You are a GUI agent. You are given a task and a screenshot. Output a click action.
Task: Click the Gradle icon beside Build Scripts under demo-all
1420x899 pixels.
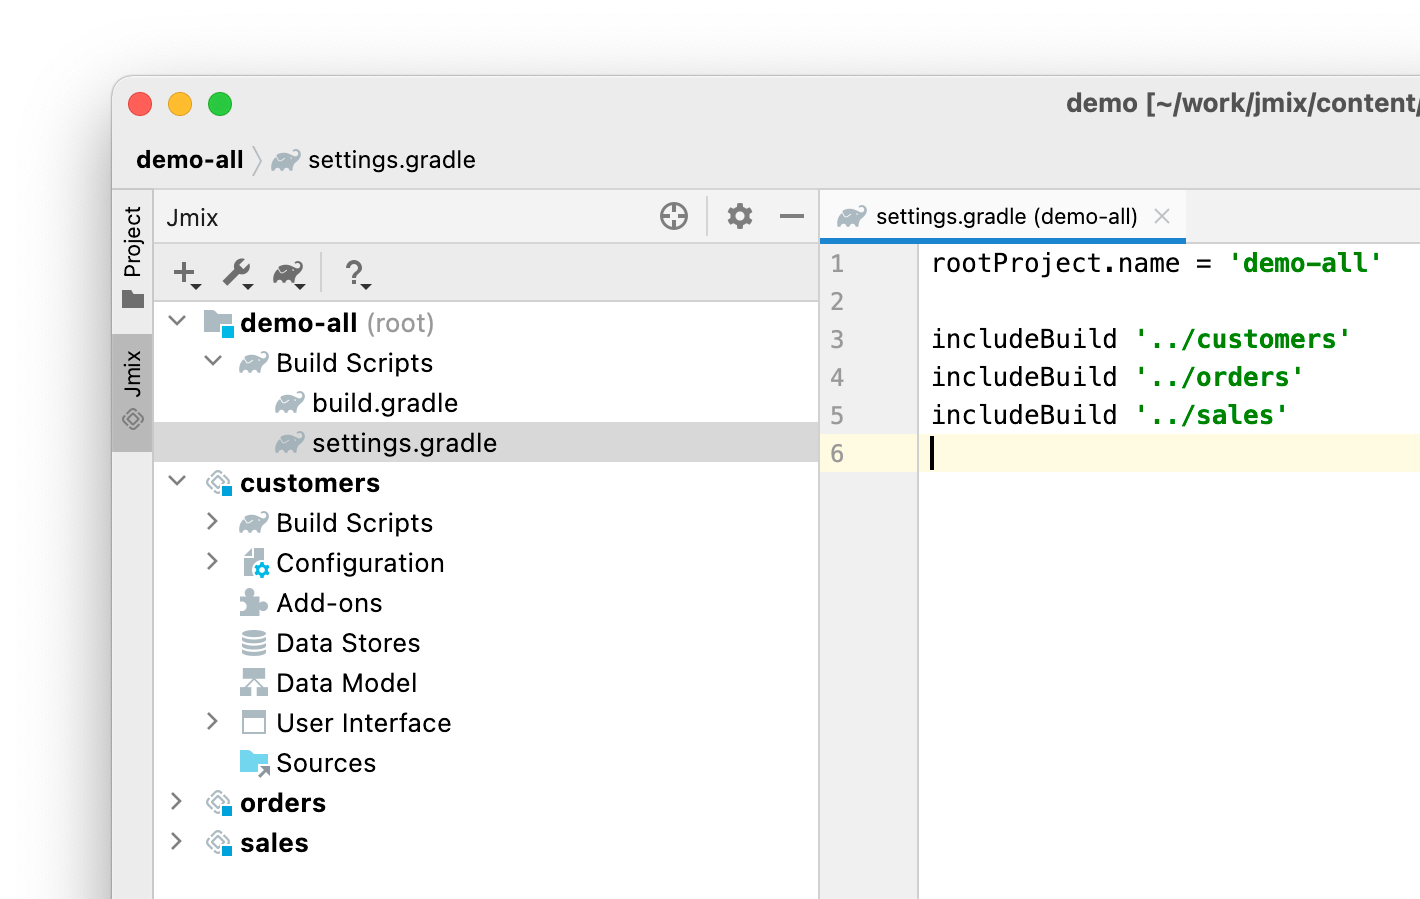pos(254,363)
